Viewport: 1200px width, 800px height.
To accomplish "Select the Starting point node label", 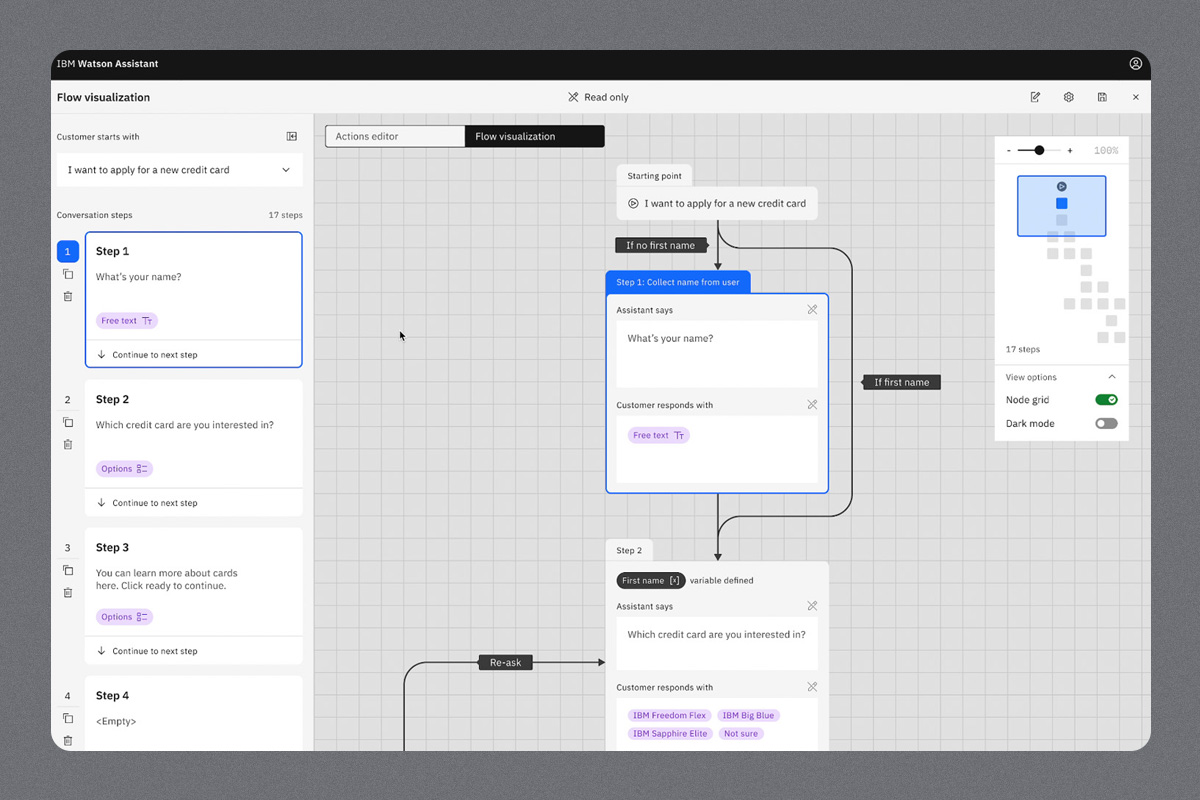I will pos(654,176).
